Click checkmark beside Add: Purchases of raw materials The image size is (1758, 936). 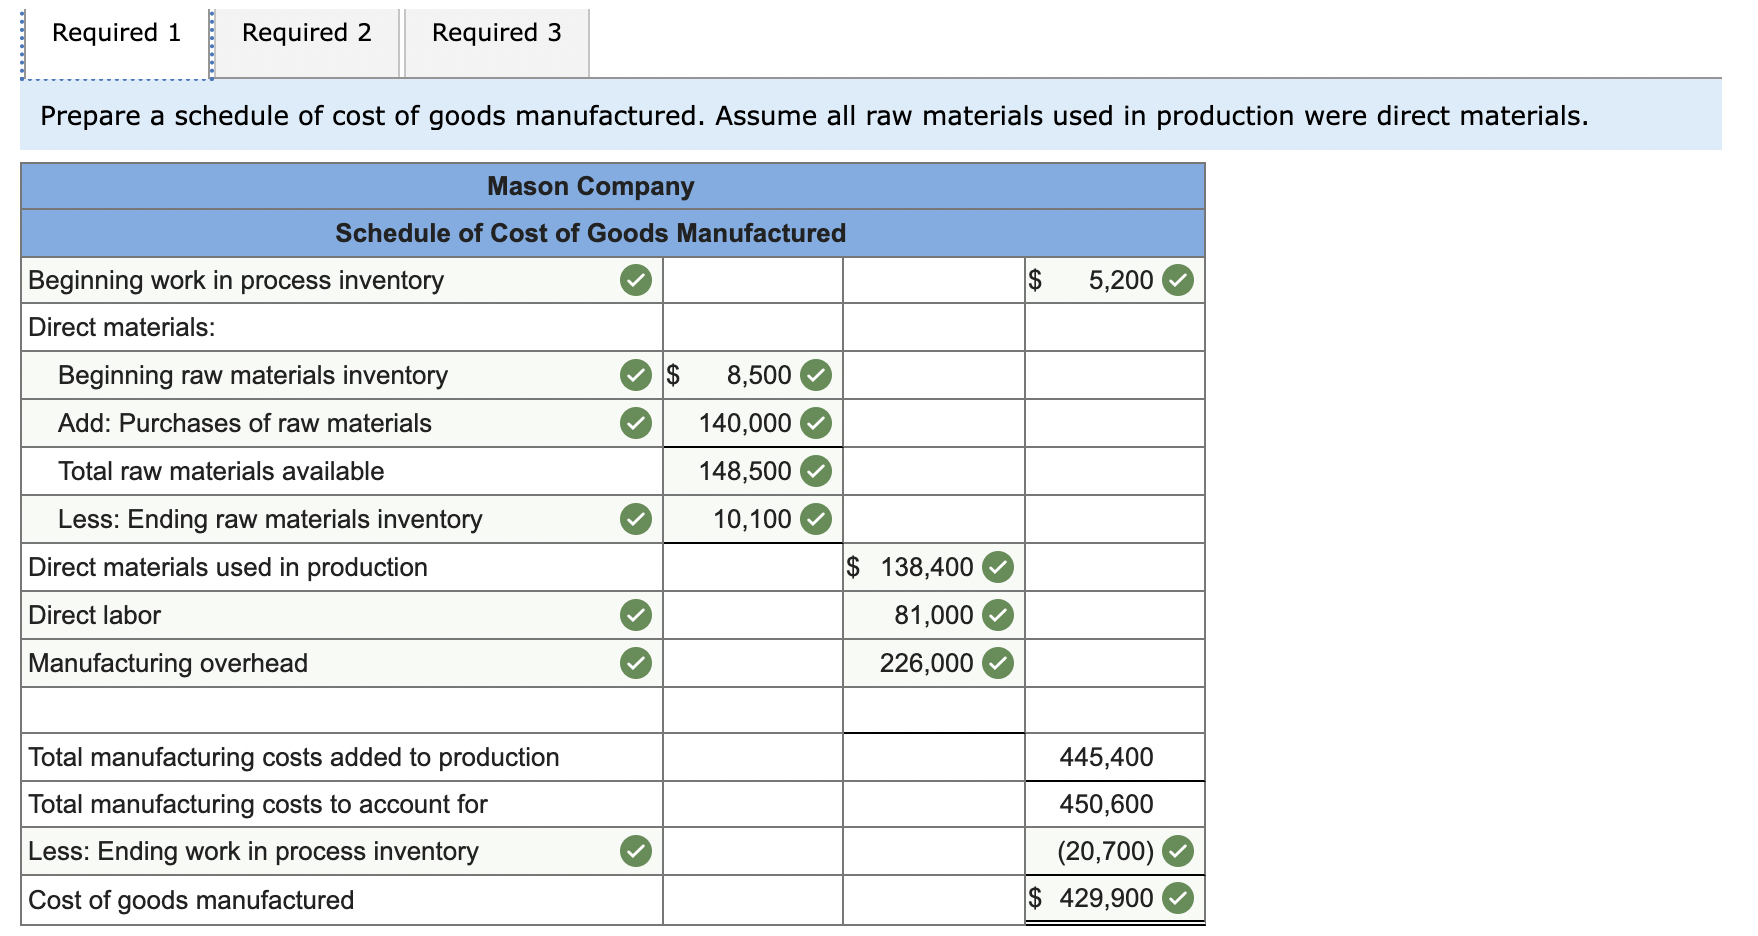(635, 423)
